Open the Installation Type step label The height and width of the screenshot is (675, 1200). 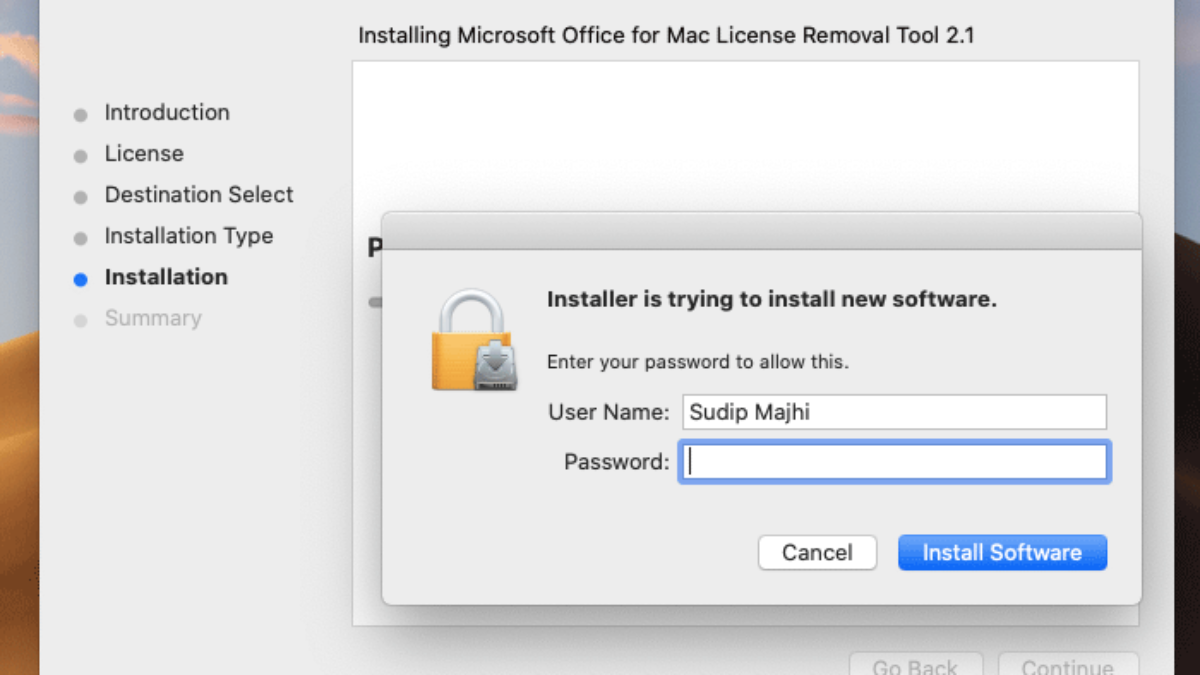point(189,236)
